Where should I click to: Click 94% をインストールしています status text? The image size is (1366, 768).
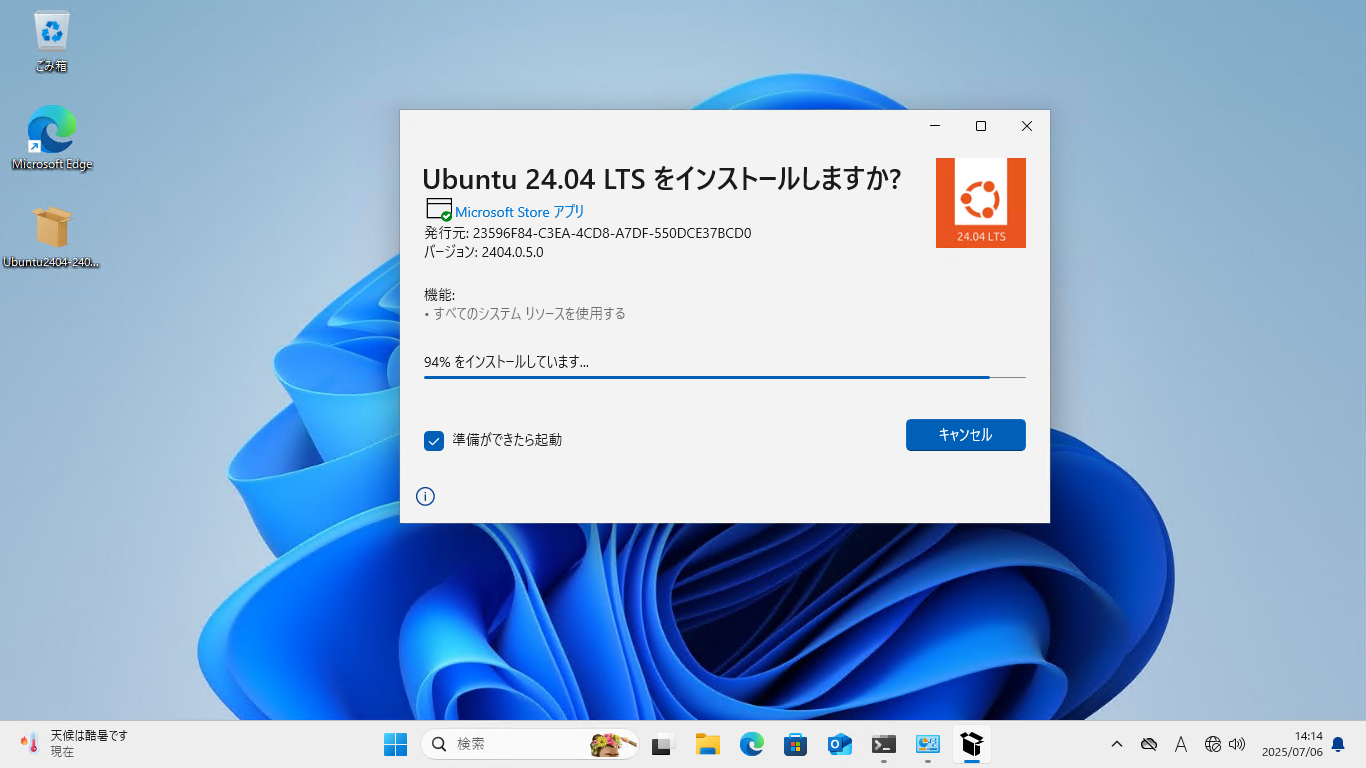pos(506,362)
